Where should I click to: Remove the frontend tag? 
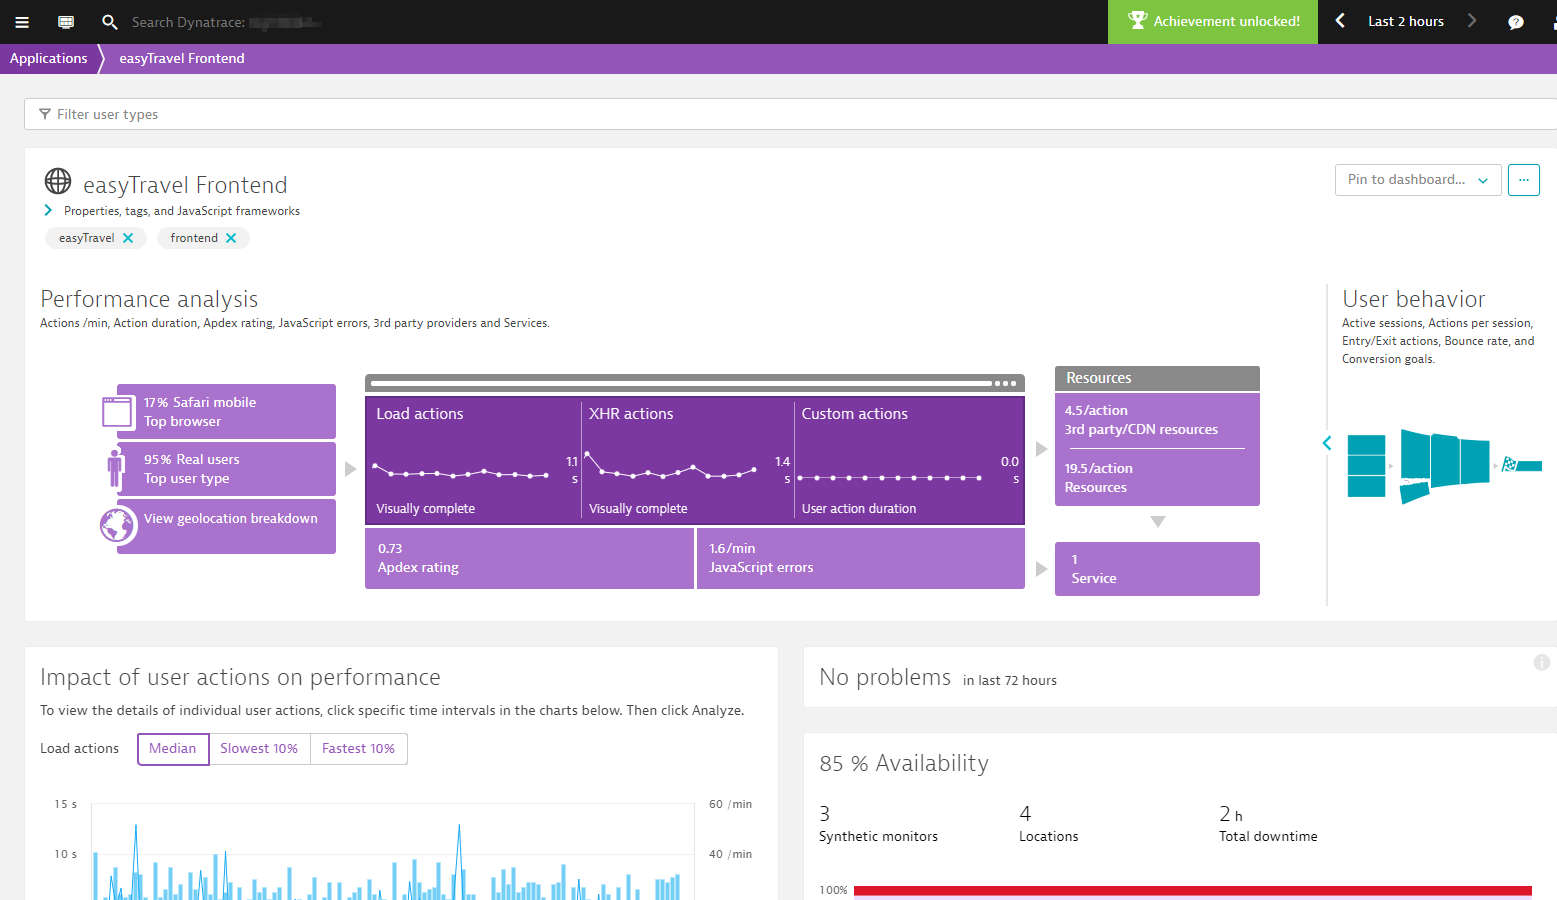click(231, 238)
